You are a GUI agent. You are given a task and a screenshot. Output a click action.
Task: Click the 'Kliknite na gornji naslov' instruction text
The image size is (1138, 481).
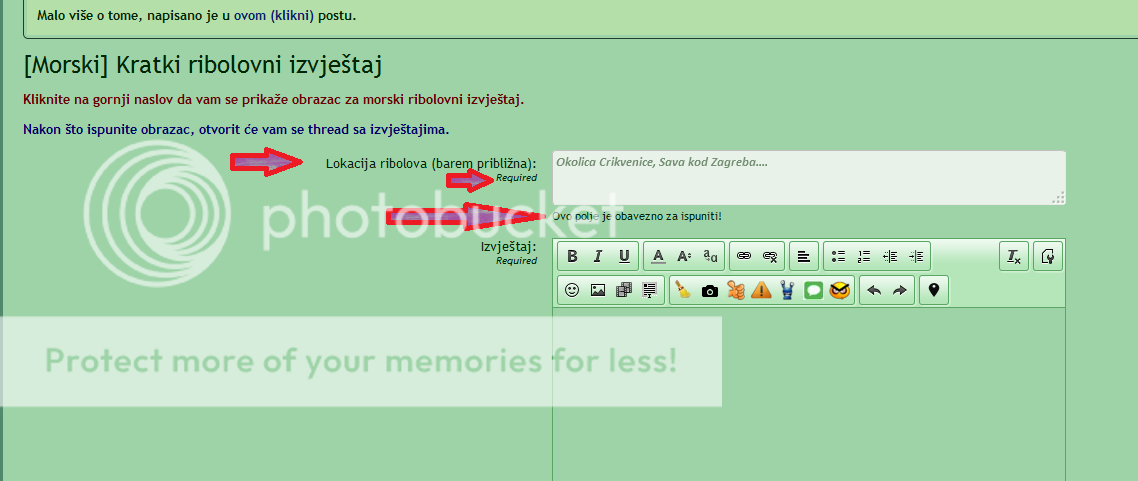tap(274, 99)
